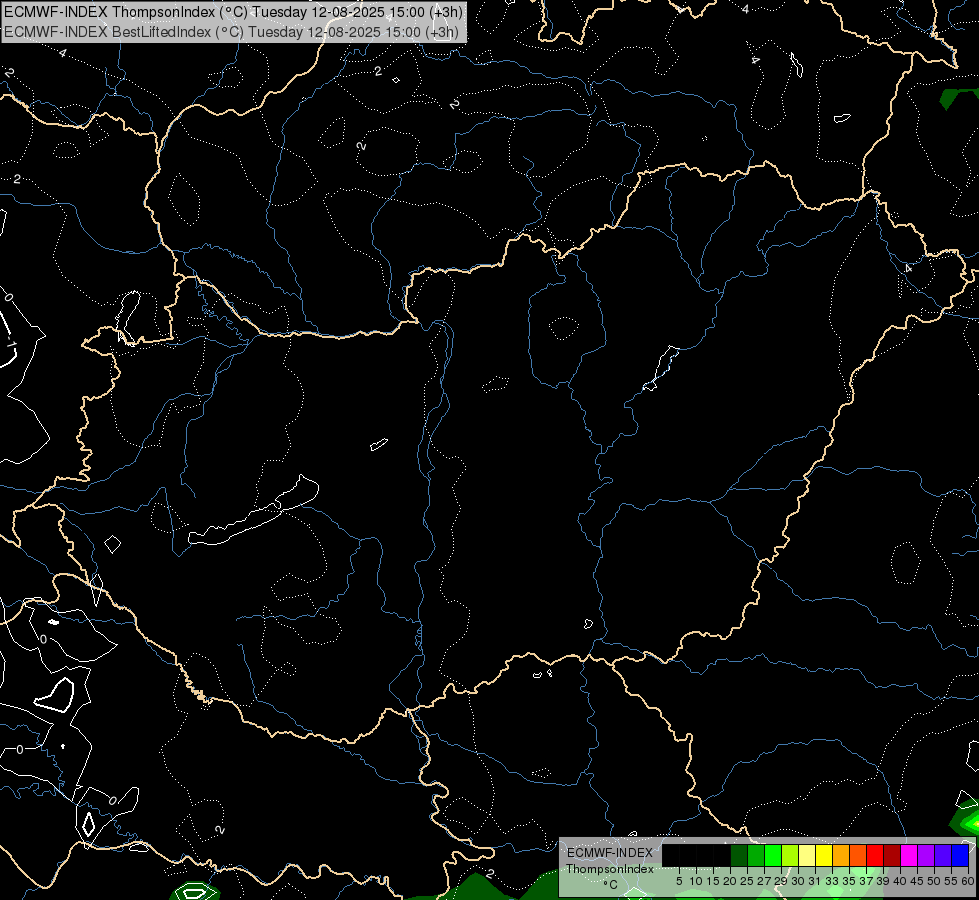Click the legend scale value 39

coord(883,881)
